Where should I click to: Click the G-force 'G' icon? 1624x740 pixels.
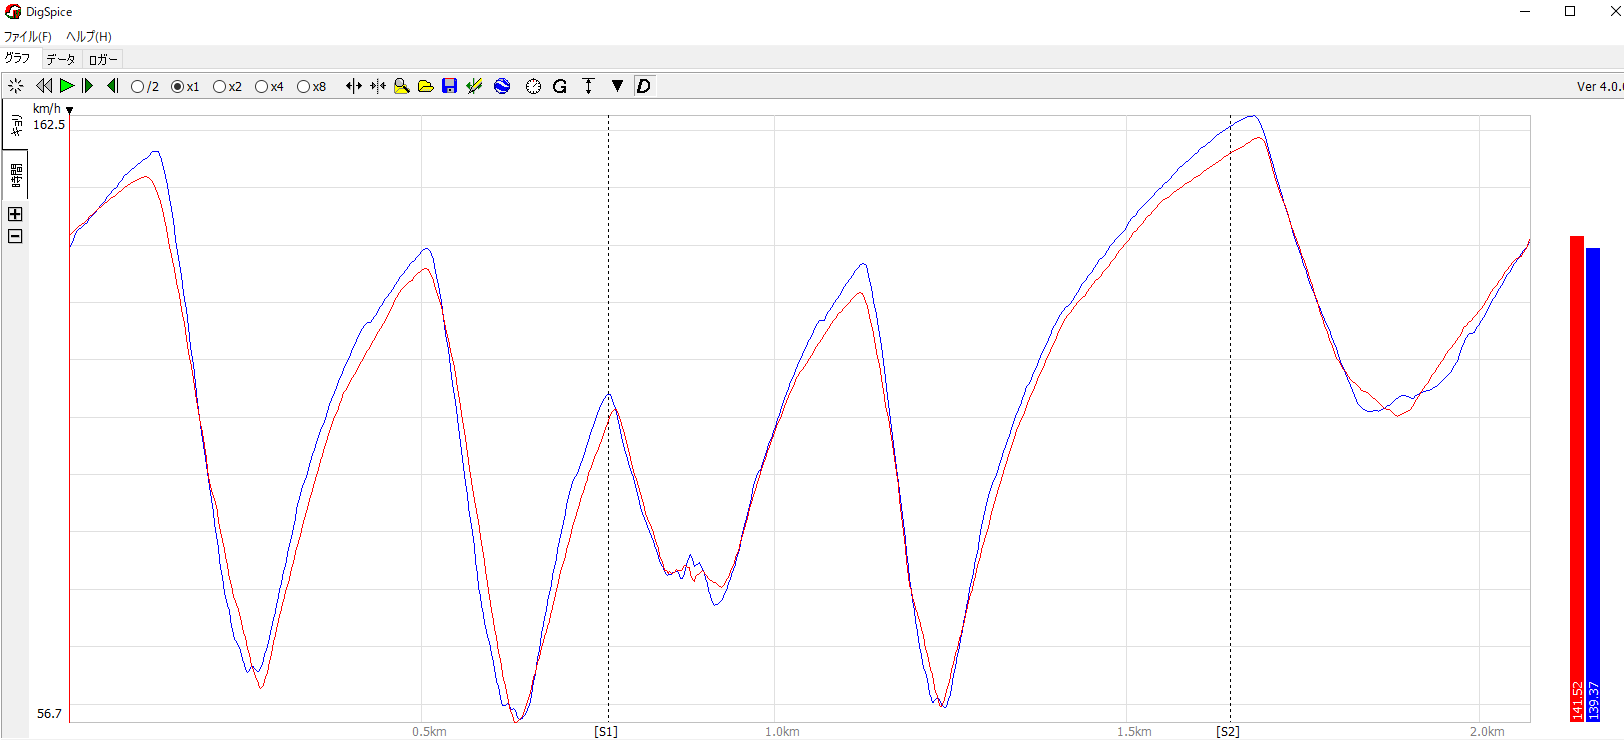click(x=560, y=86)
